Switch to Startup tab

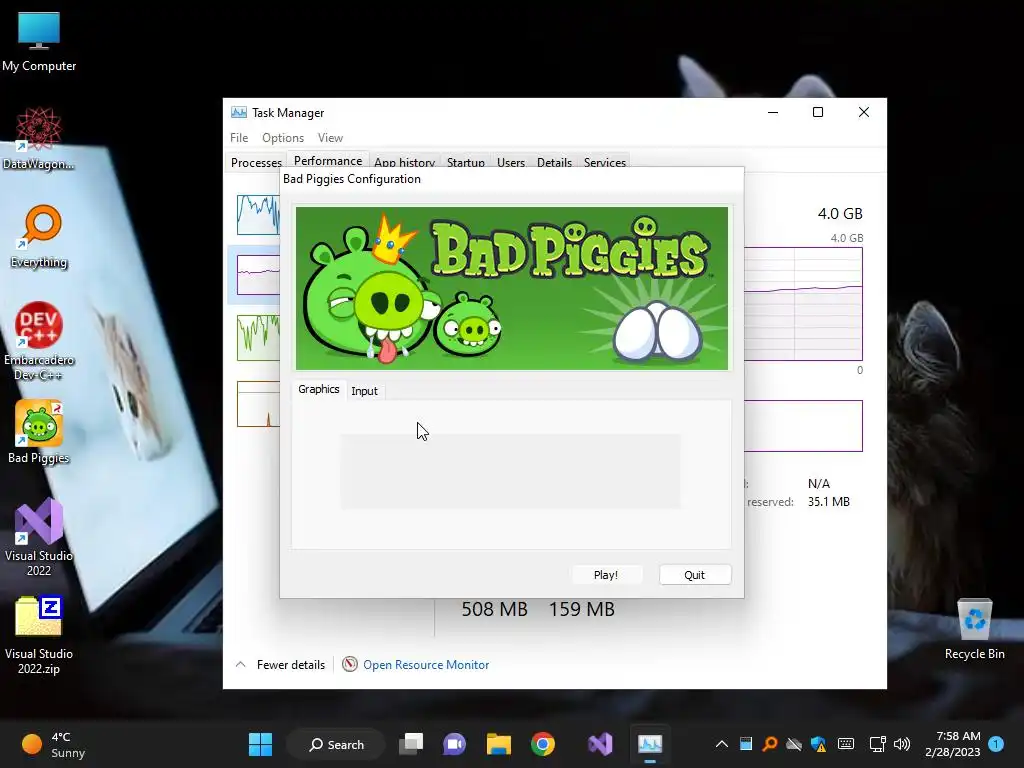[x=466, y=163]
